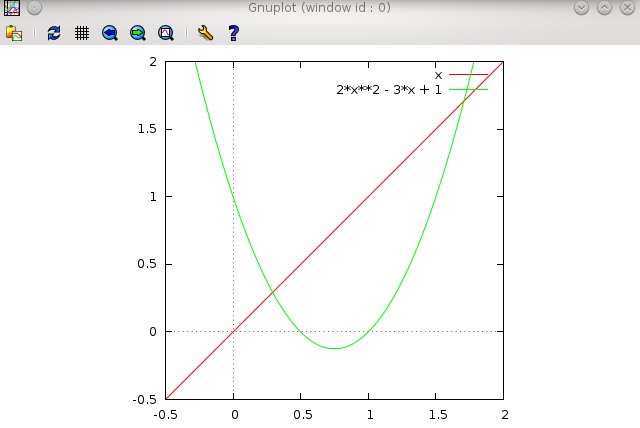Click the lowest point of the green parabola
The height and width of the screenshot is (428, 640).
pyautogui.click(x=335, y=348)
